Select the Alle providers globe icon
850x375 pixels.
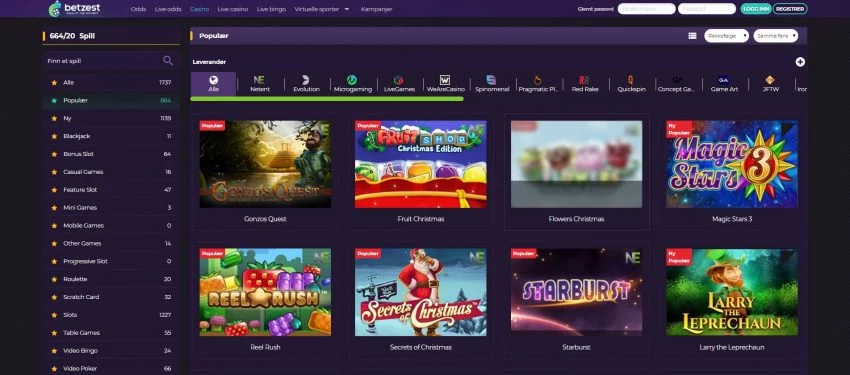[214, 80]
